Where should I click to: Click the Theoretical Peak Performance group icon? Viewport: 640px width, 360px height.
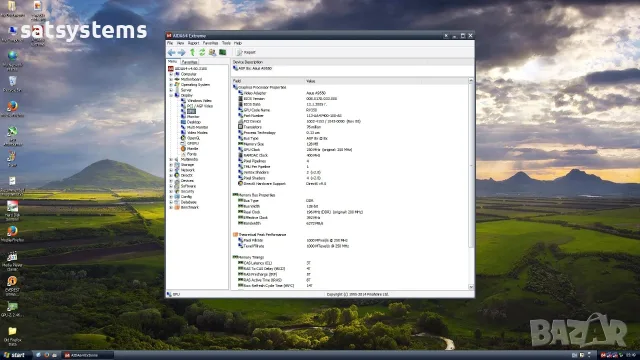coord(235,235)
